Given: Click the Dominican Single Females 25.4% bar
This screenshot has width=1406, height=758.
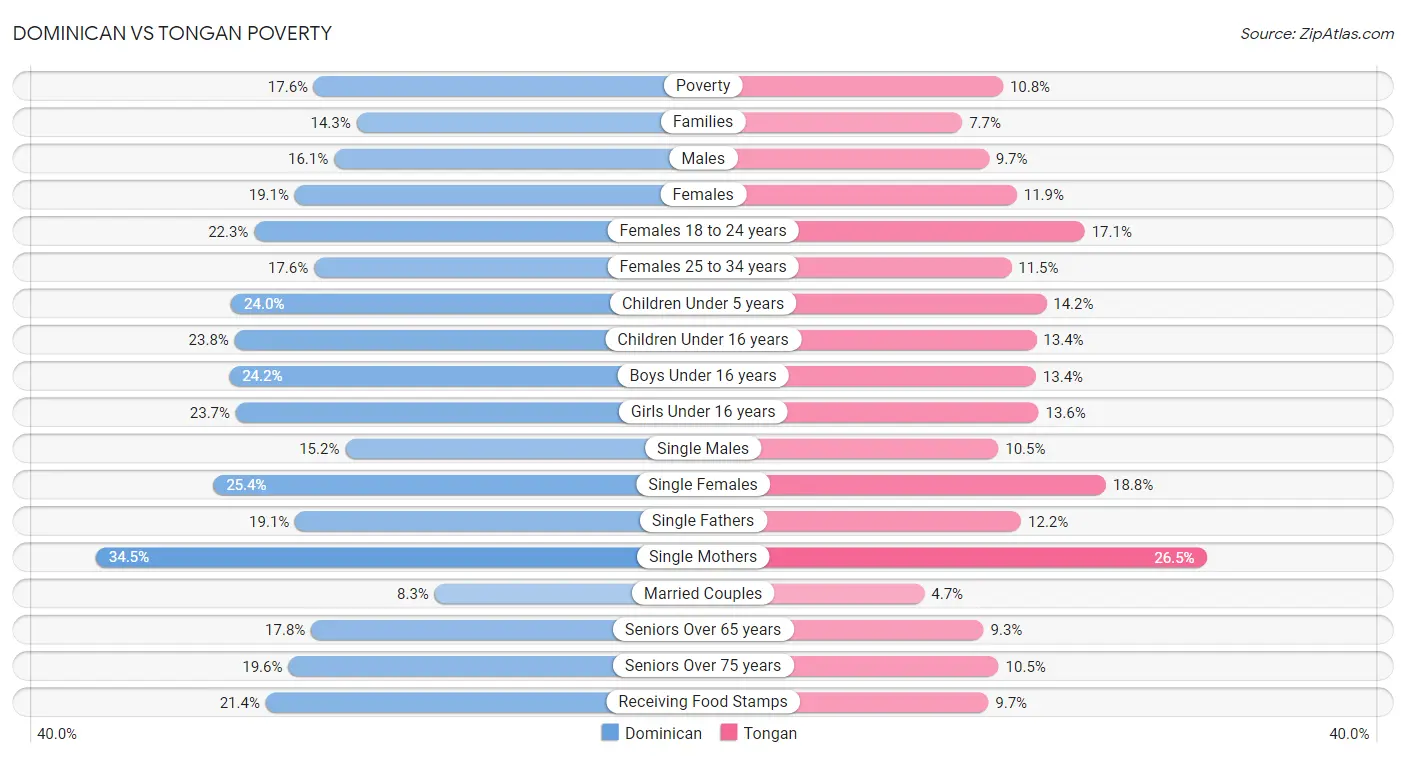Looking at the screenshot, I should point(457,485).
